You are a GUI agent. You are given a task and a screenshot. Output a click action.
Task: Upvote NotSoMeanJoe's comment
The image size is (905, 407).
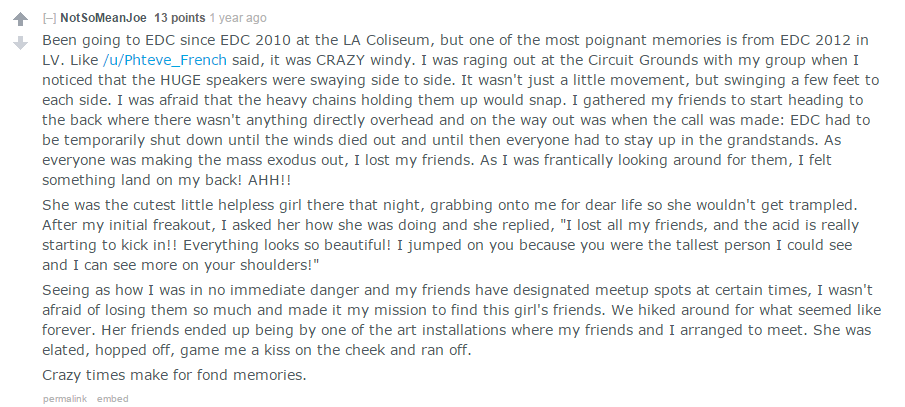[x=20, y=19]
